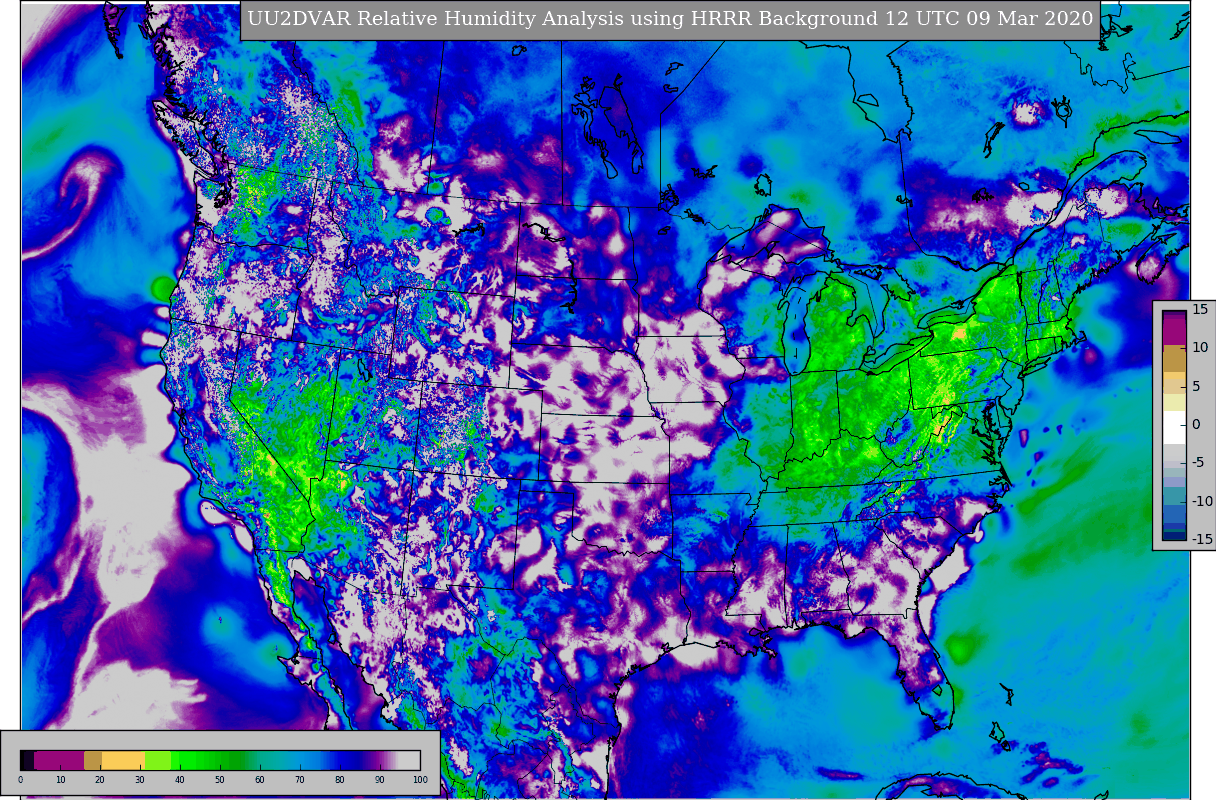This screenshot has width=1216, height=800.
Task: Click the magenta segment of right colorbar
Action: point(1174,330)
